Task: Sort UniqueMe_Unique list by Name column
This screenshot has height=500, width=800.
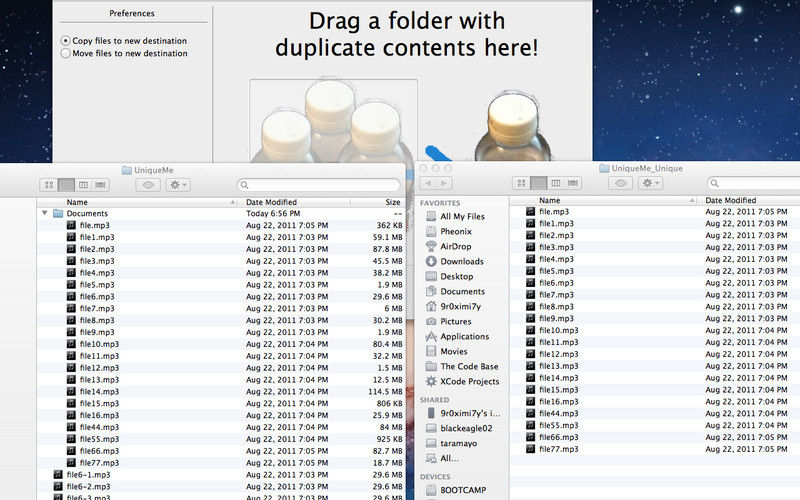Action: pos(604,201)
